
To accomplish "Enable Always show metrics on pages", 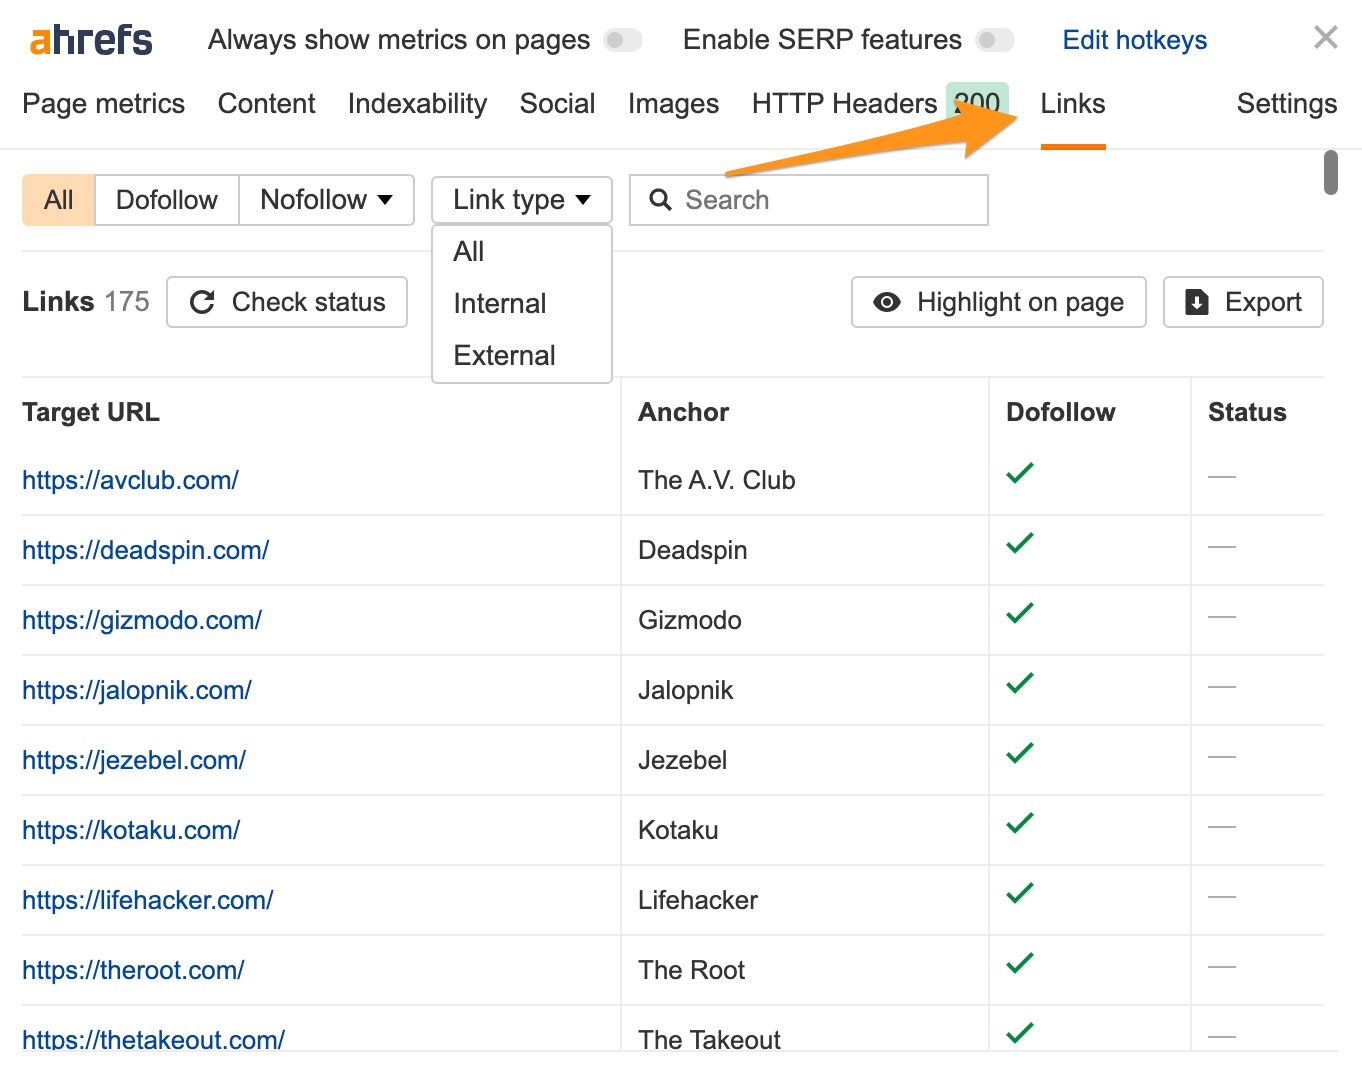I will (622, 40).
